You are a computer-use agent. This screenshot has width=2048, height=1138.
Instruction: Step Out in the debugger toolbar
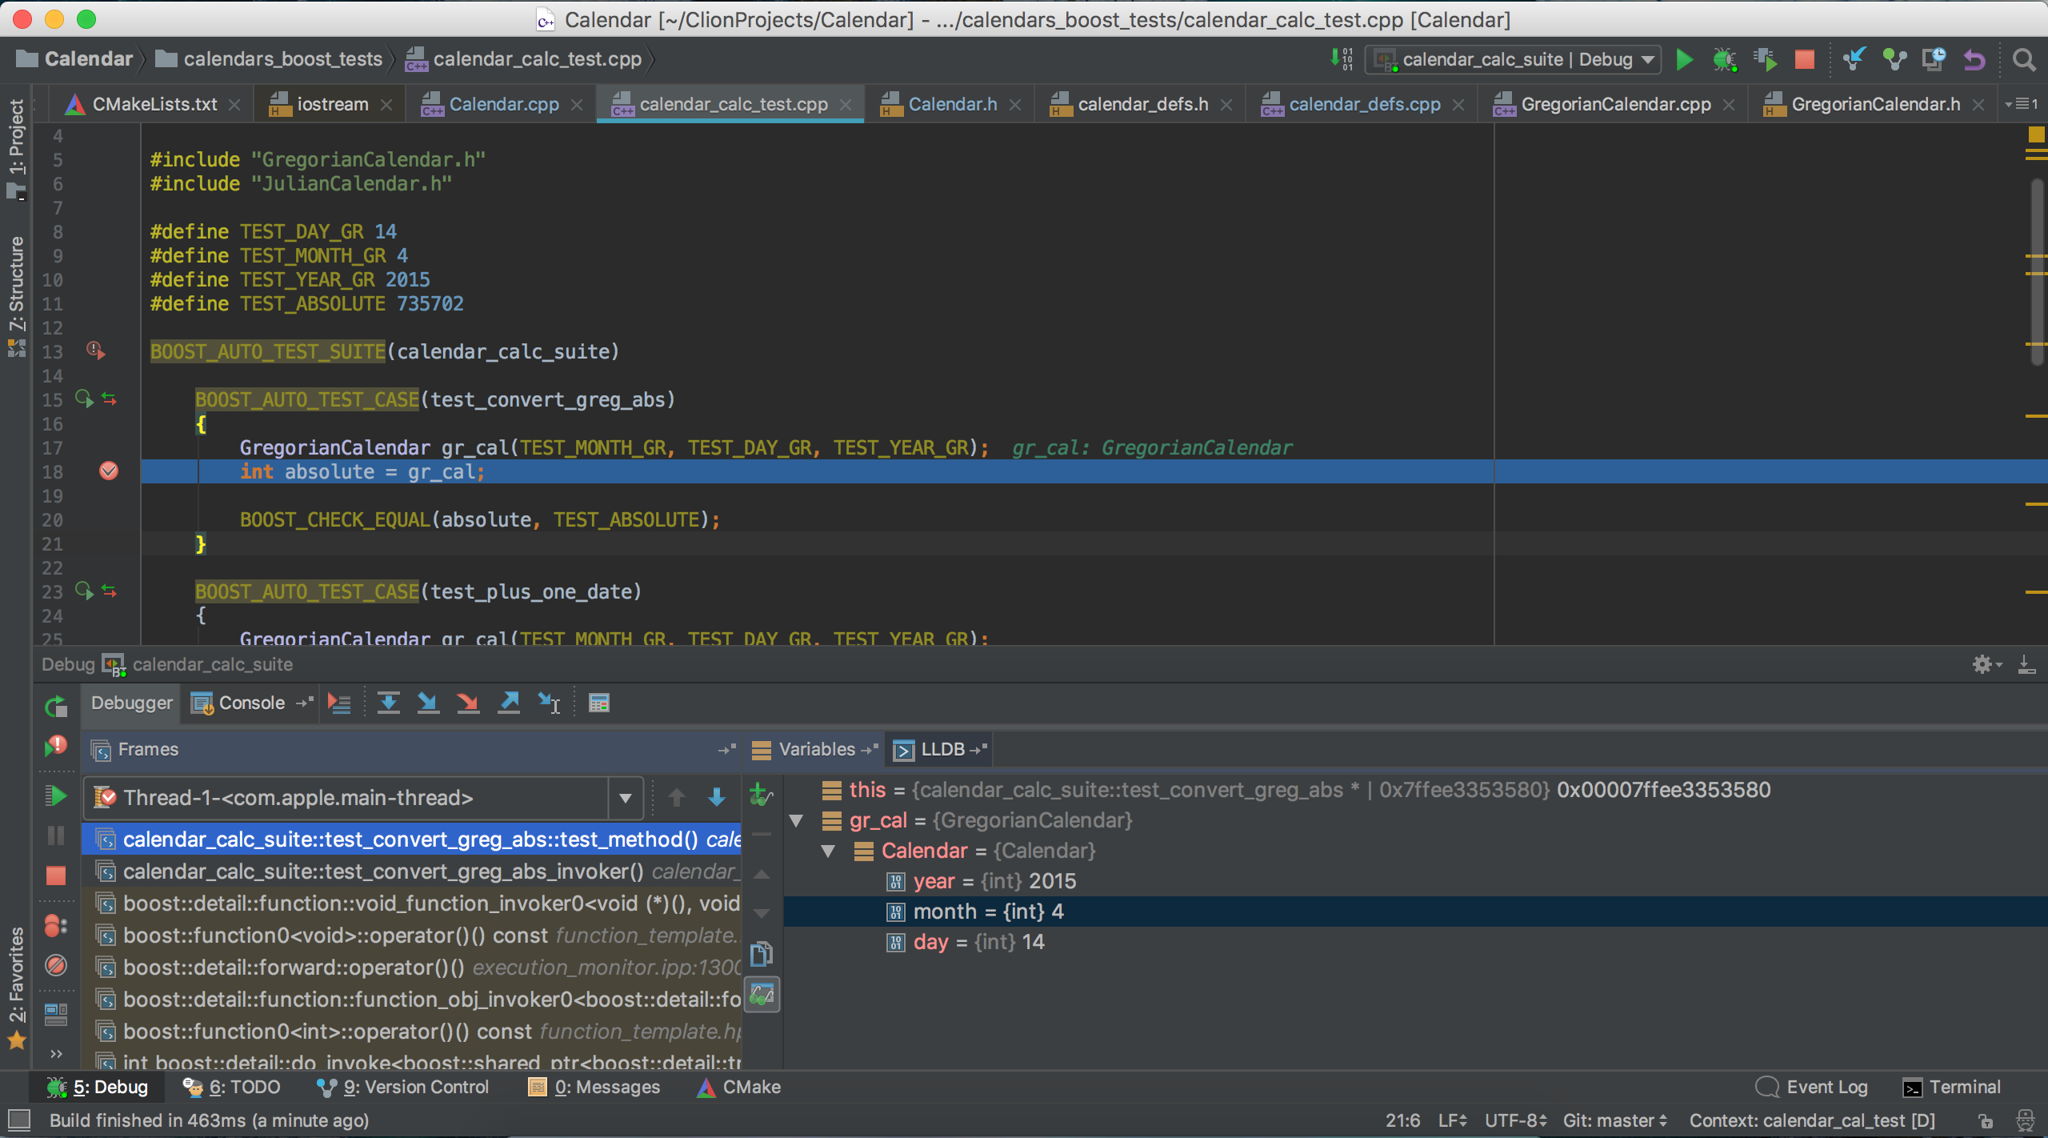(x=508, y=703)
